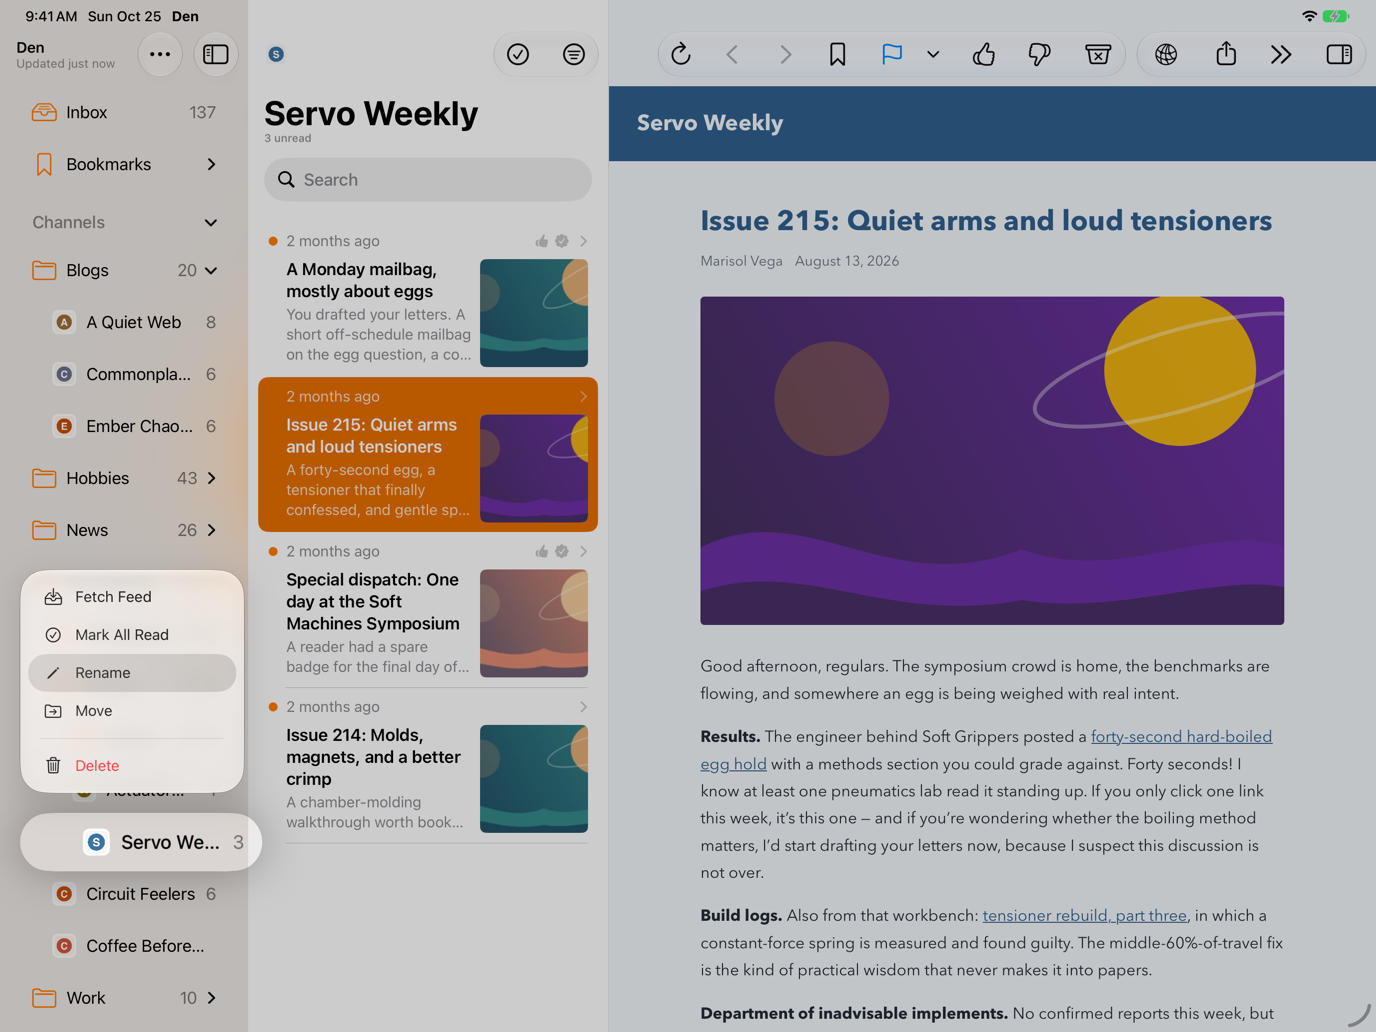Go to previous article arrow

click(x=733, y=54)
